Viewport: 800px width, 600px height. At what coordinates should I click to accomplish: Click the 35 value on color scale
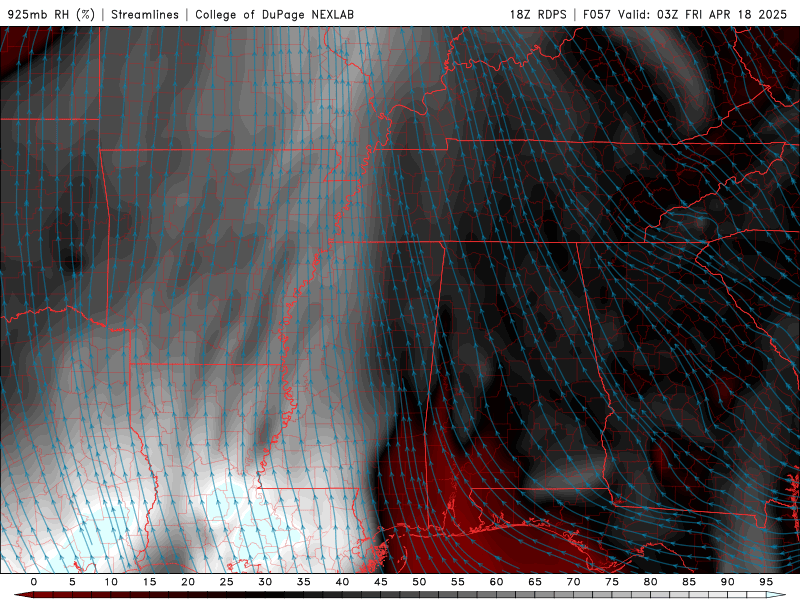(304, 582)
